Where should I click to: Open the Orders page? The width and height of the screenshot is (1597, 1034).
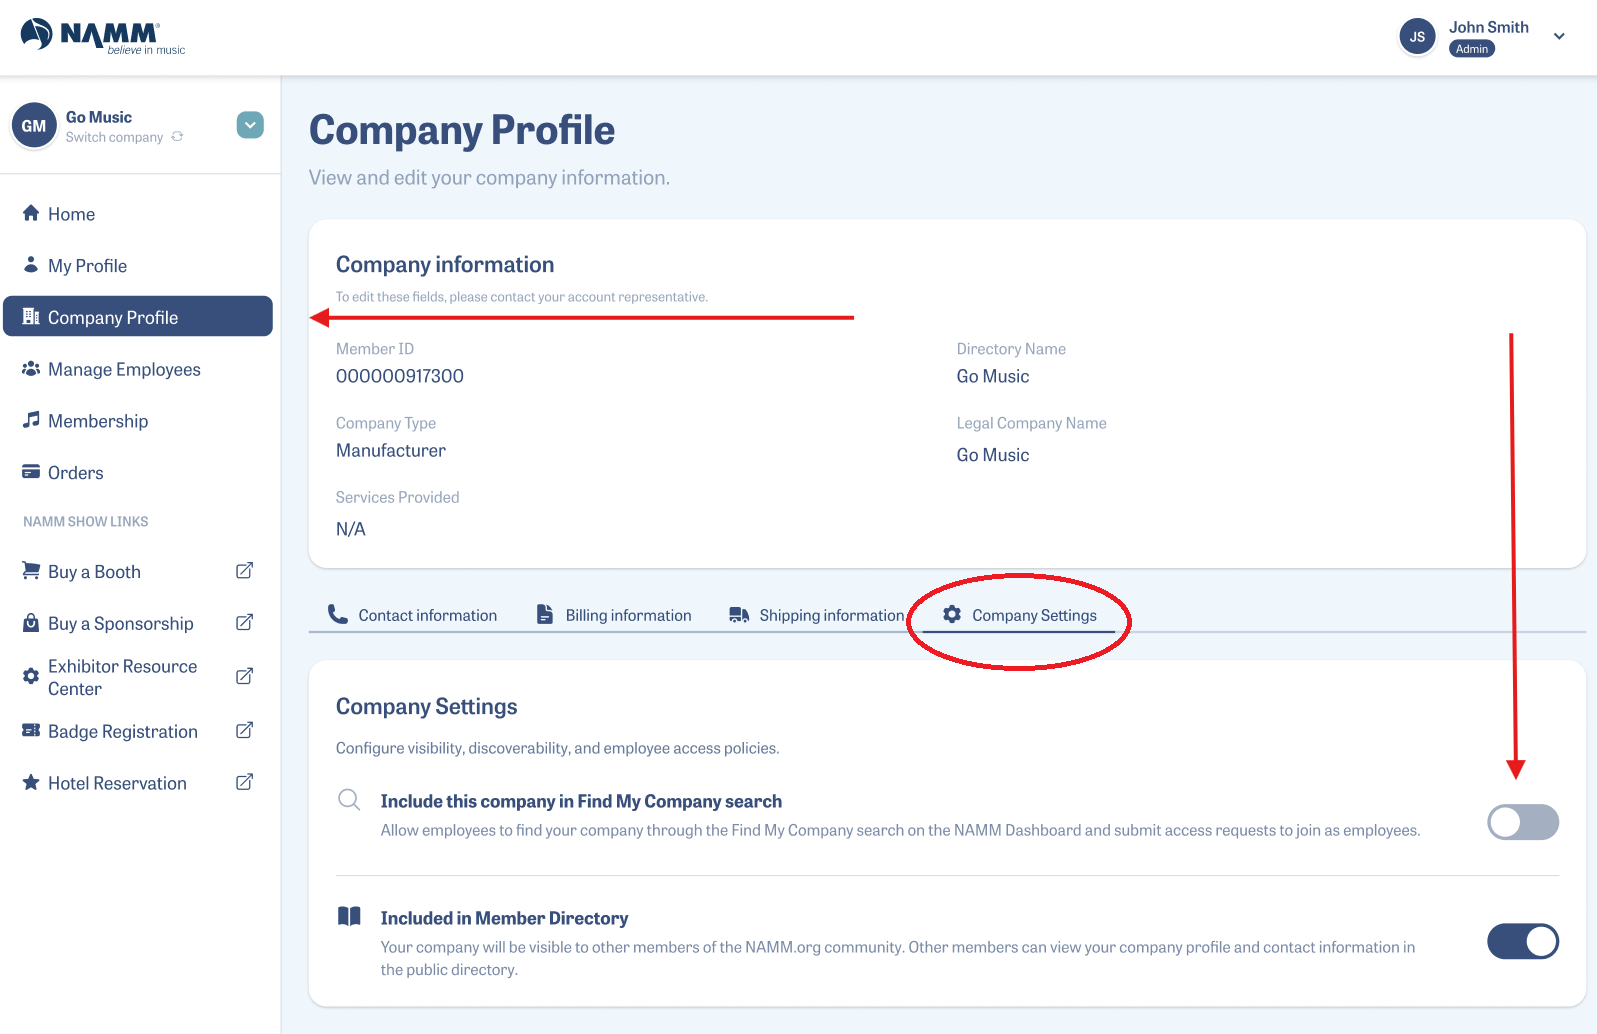click(x=138, y=473)
